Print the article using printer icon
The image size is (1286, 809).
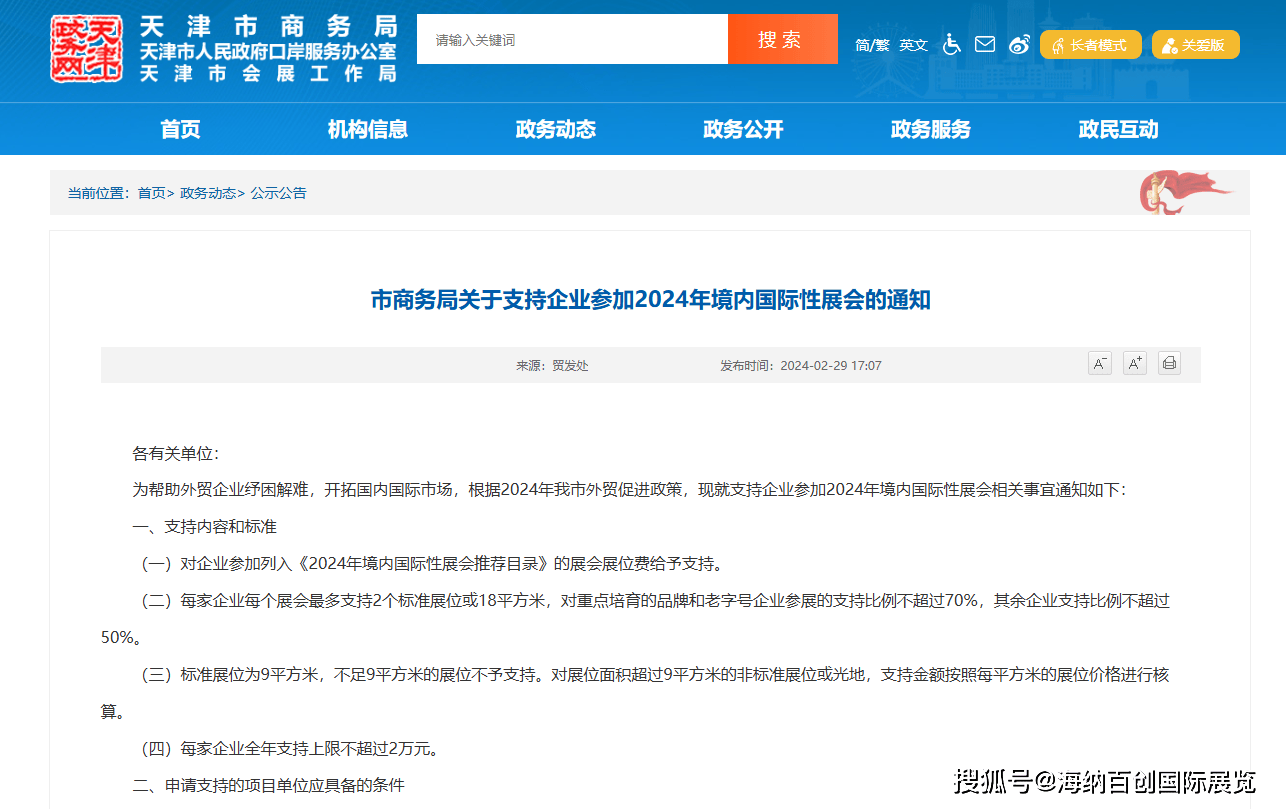pyautogui.click(x=1169, y=363)
